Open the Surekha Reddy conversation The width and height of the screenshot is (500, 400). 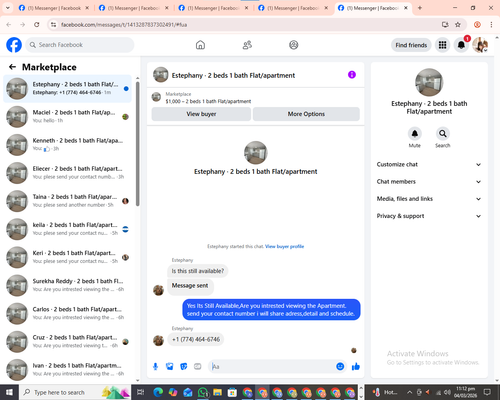pos(67,286)
